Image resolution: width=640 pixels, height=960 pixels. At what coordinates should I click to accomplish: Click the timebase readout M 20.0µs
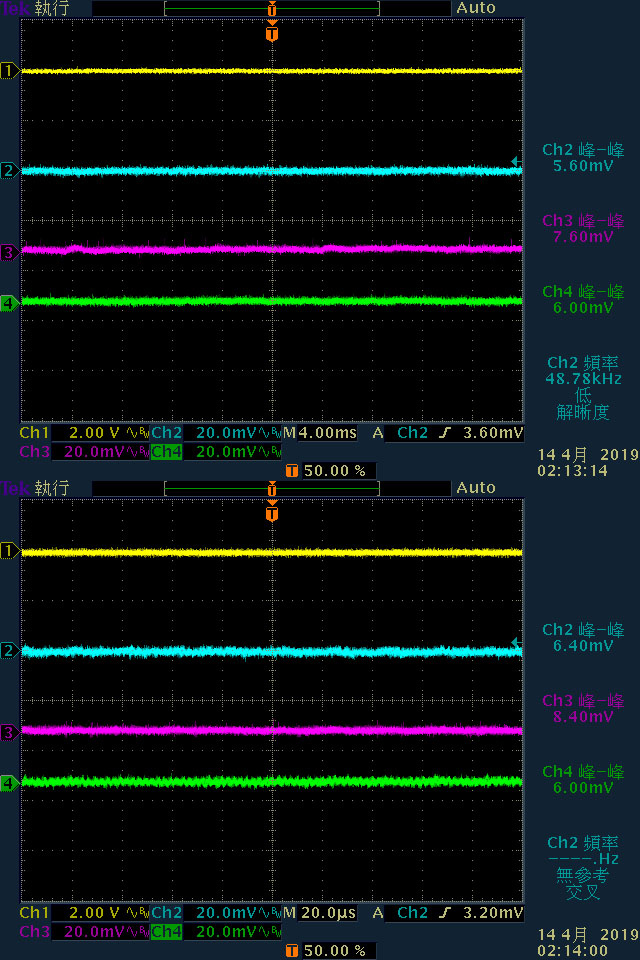pyautogui.click(x=320, y=913)
